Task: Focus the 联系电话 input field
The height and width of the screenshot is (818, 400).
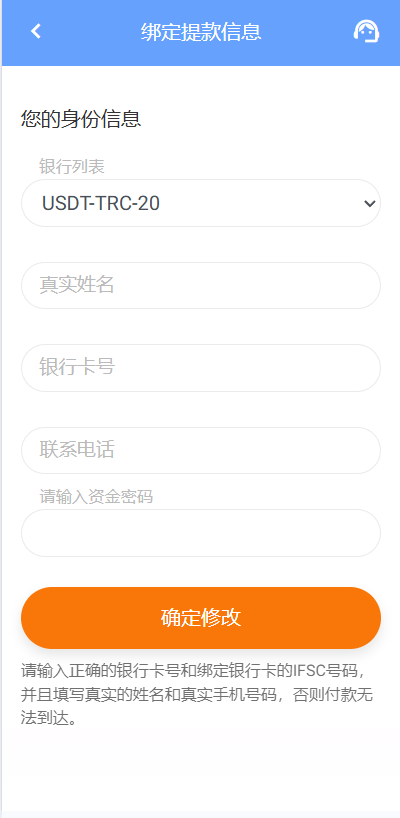Action: click(201, 450)
